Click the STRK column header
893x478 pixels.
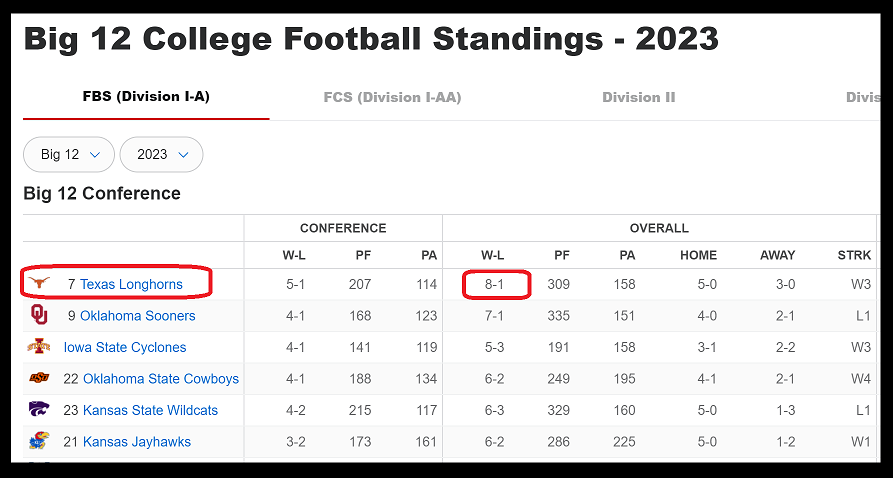click(854, 255)
